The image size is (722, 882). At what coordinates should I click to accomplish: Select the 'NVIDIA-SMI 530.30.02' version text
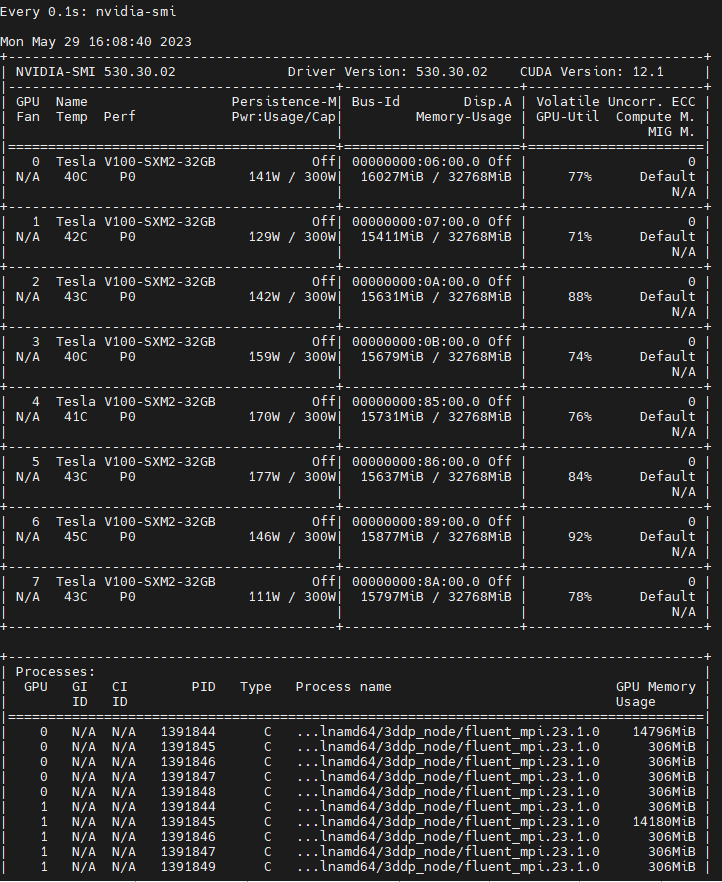point(96,72)
